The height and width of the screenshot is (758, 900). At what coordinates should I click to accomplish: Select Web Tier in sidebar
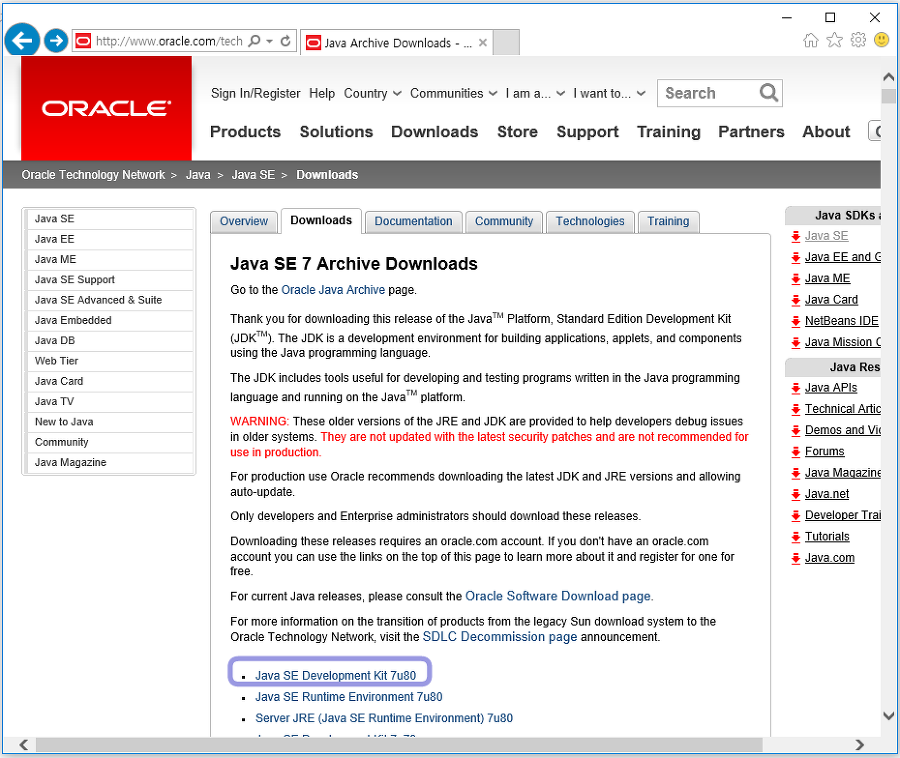click(x=109, y=361)
